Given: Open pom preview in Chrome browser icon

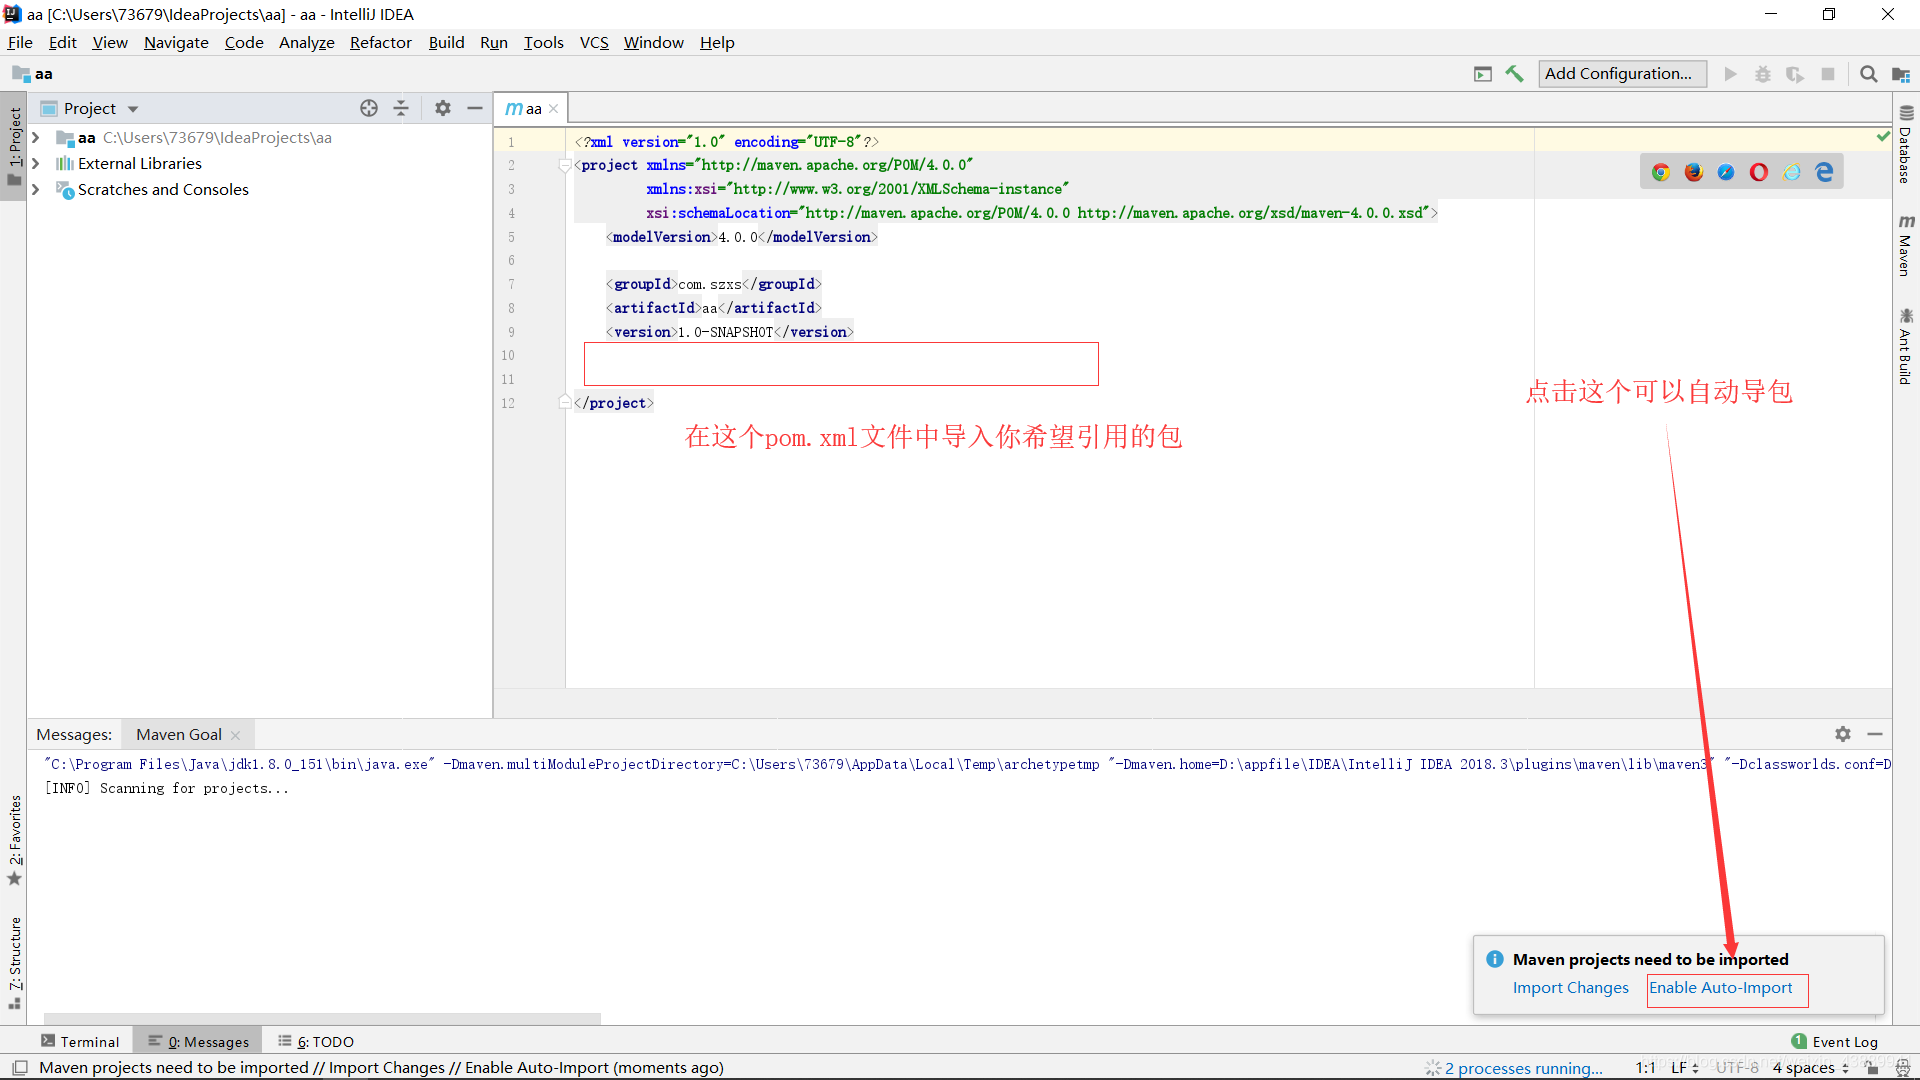Looking at the screenshot, I should (1661, 172).
